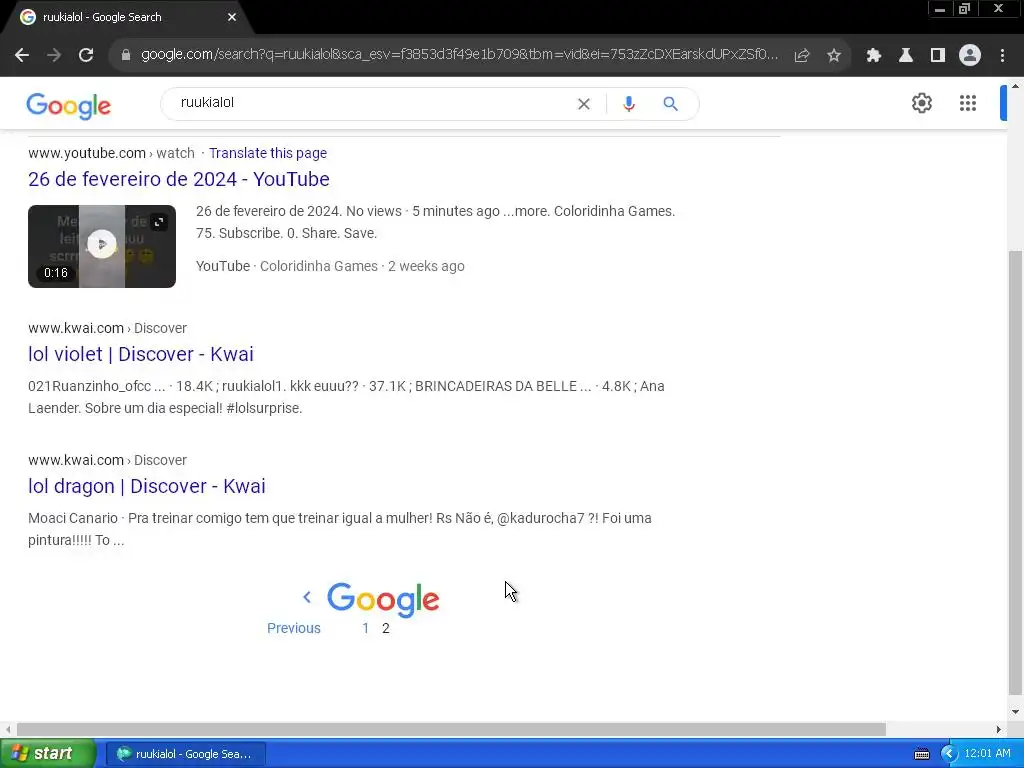The image size is (1024, 768).
Task: Expand hidden tray icons arrow
Action: pyautogui.click(x=949, y=754)
